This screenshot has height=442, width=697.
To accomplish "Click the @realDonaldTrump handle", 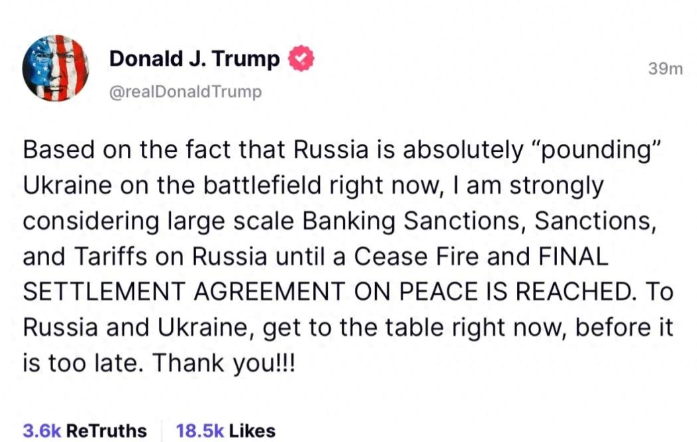I will (x=185, y=92).
